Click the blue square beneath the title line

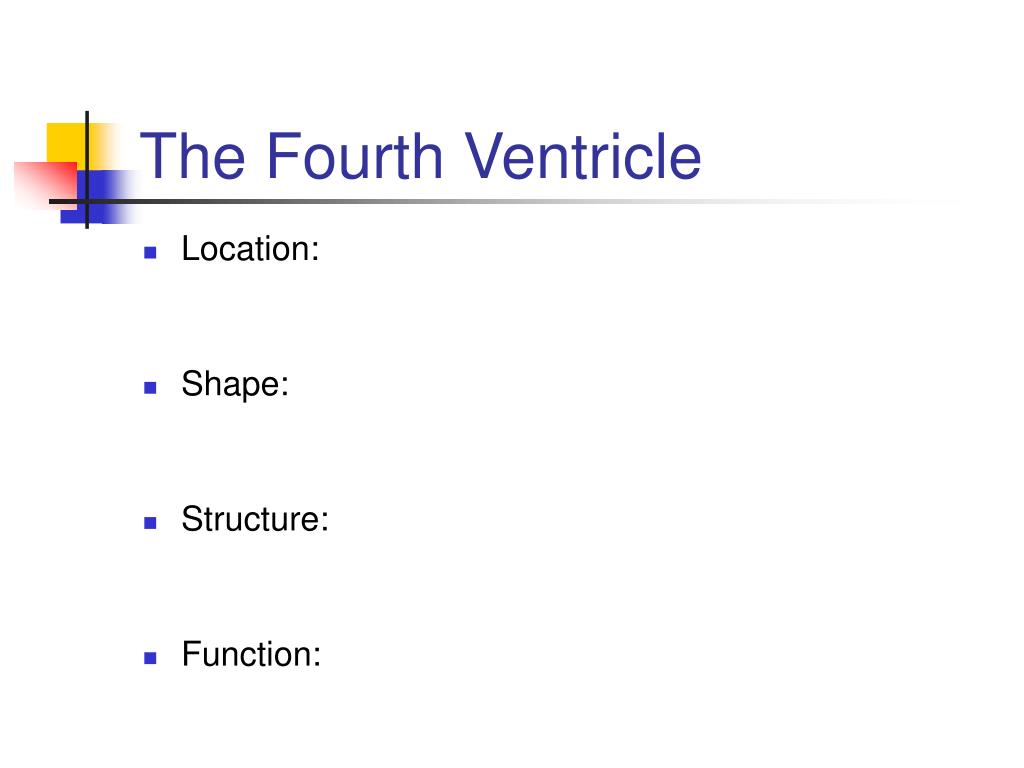point(98,197)
